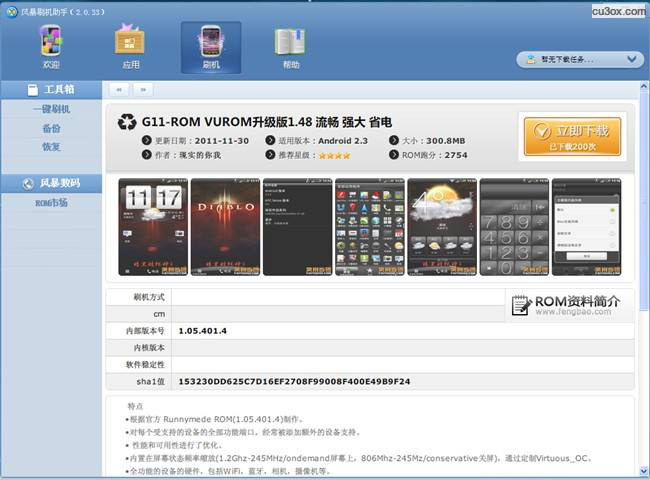
Task: Select 一键刷机 in the sidebar
Action: [x=51, y=110]
